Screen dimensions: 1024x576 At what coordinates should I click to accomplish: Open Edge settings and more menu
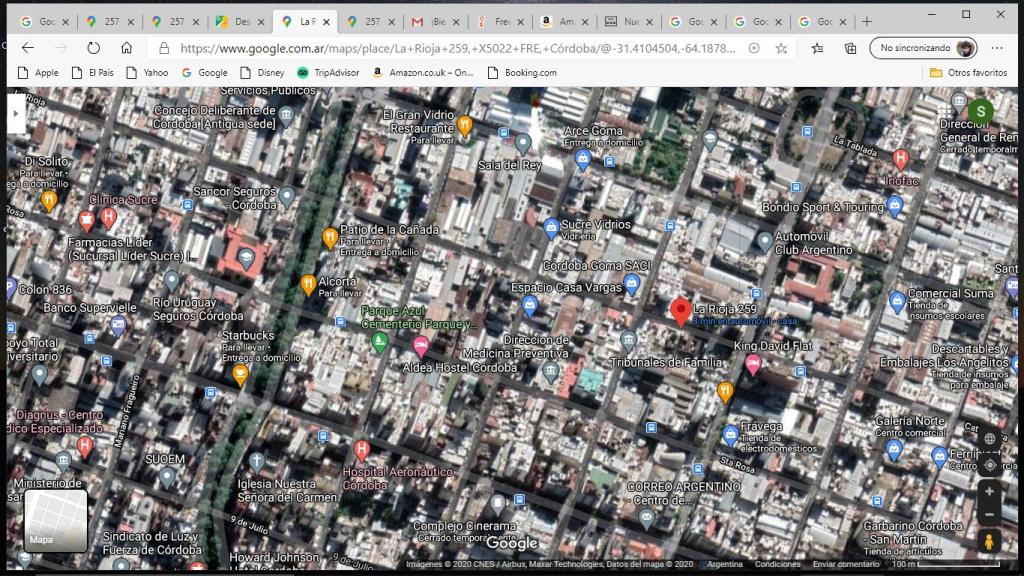click(997, 48)
